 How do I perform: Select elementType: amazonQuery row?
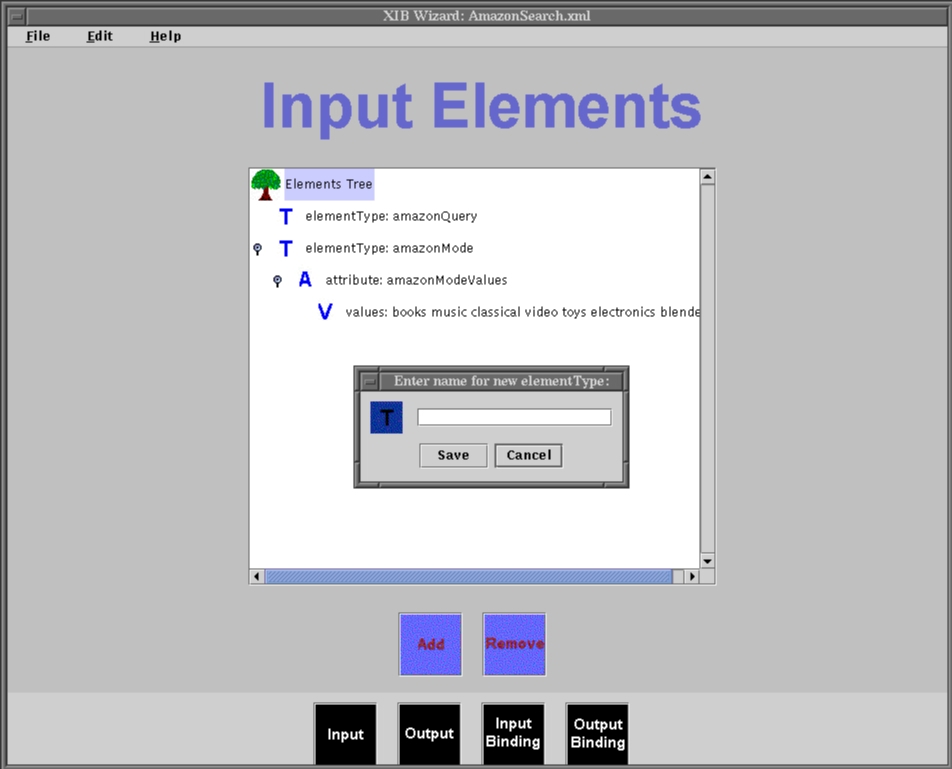[391, 217]
